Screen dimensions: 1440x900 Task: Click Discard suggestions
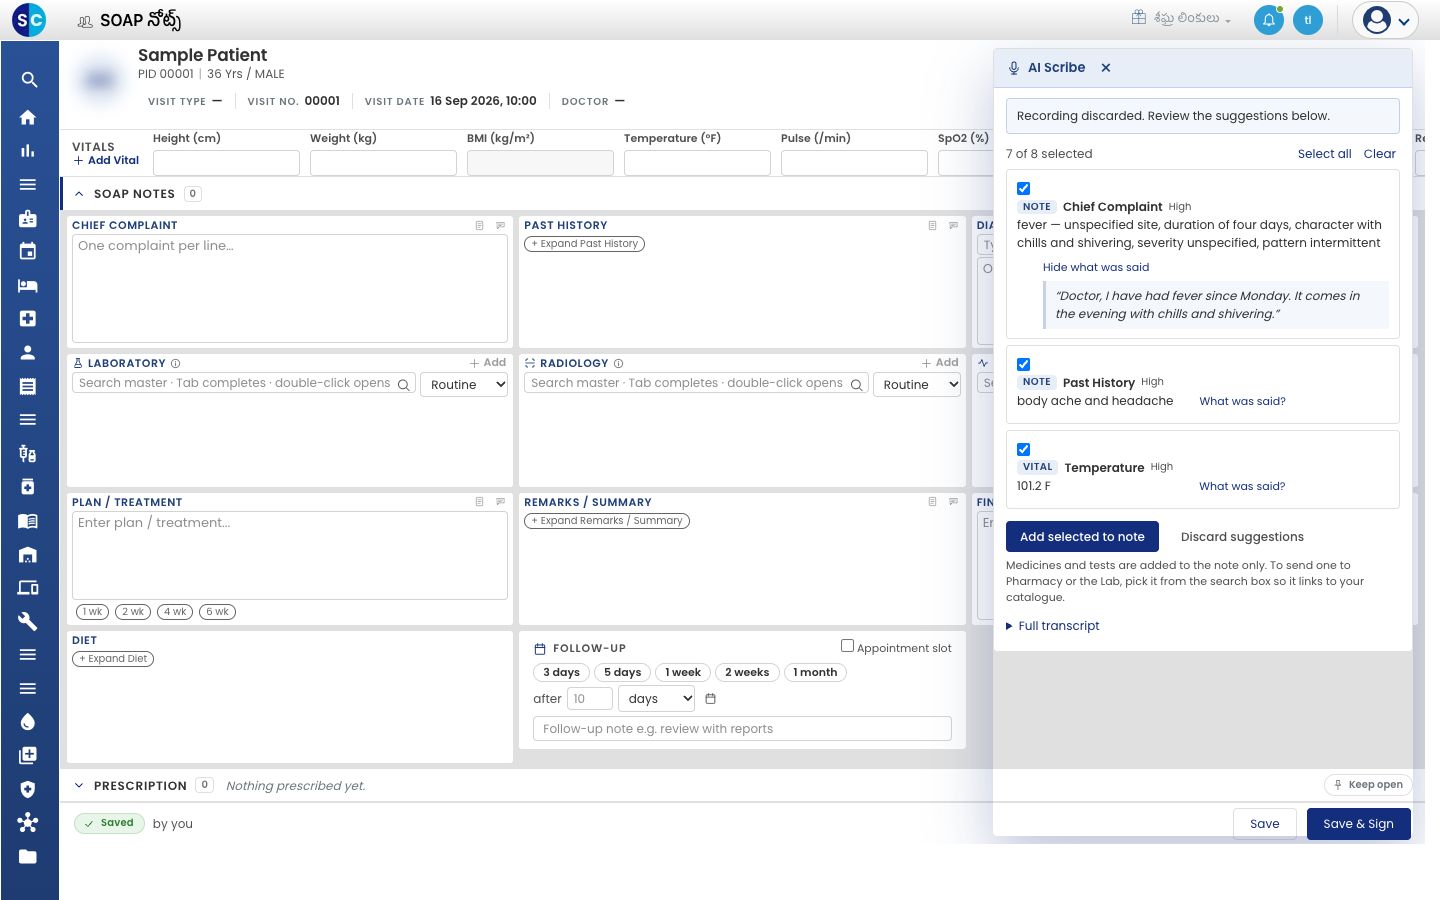pos(1242,537)
